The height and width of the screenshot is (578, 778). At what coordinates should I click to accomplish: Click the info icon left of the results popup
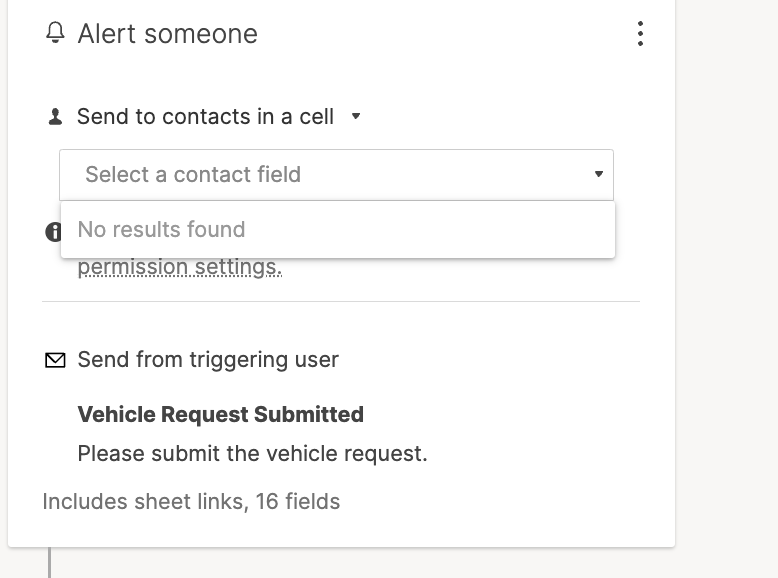(53, 231)
